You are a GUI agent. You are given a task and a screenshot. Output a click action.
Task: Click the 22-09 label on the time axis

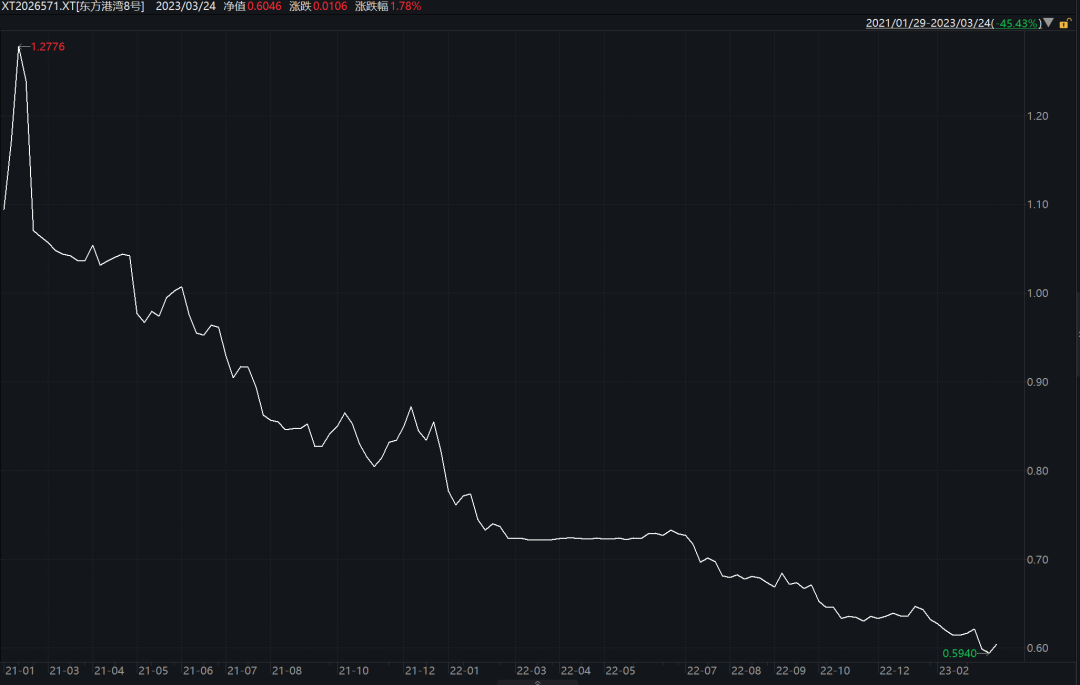(791, 671)
